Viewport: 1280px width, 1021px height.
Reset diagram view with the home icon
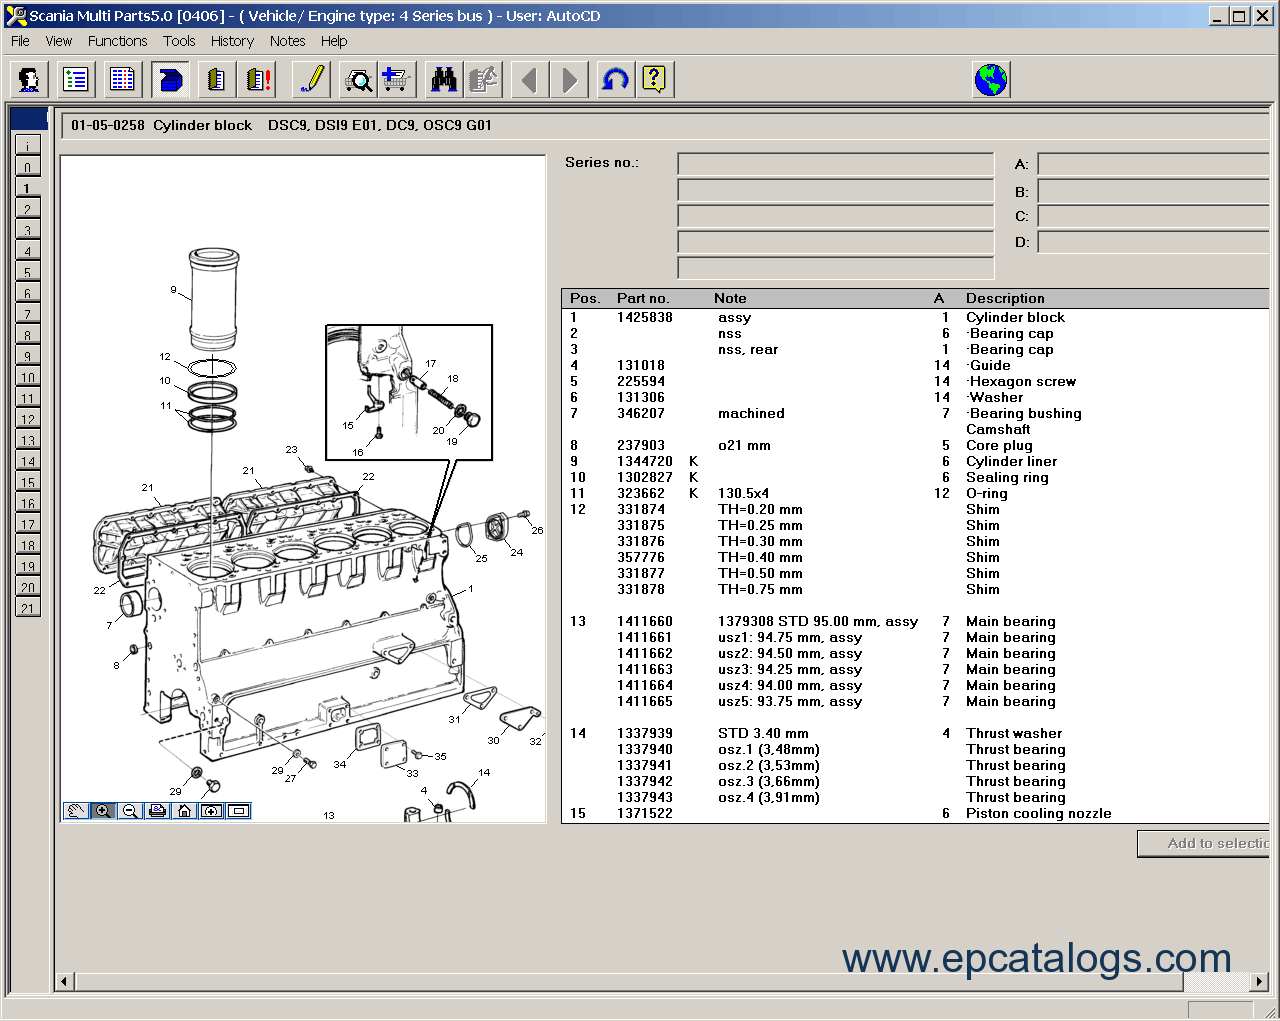pyautogui.click(x=184, y=811)
